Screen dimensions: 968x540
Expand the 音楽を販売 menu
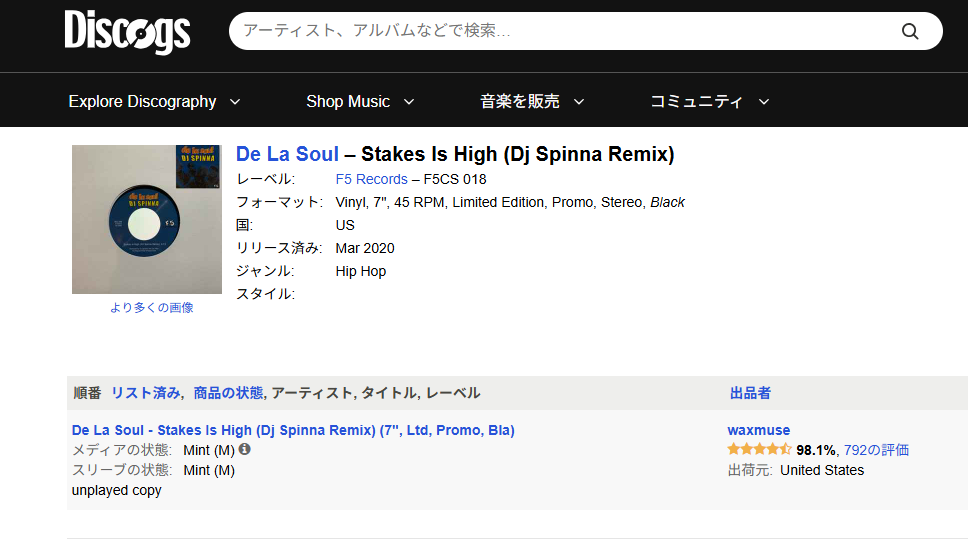click(532, 101)
